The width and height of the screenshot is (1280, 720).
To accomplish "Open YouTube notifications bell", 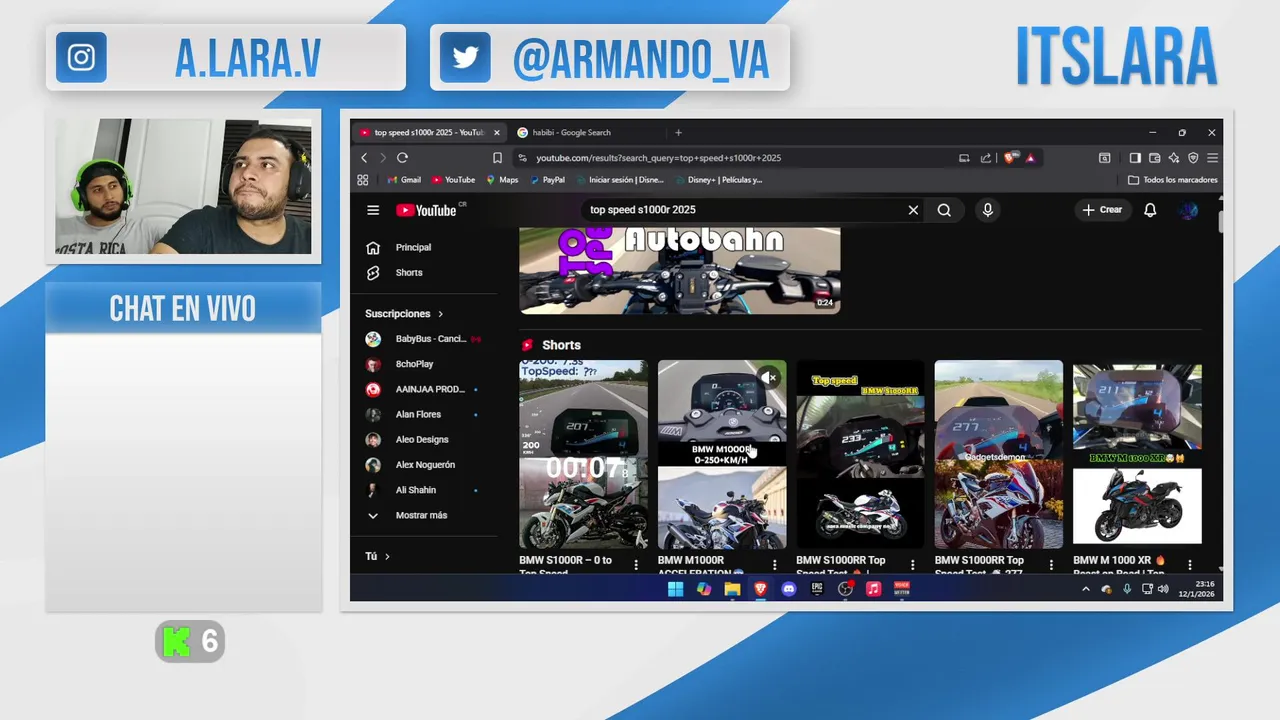I will 1150,210.
